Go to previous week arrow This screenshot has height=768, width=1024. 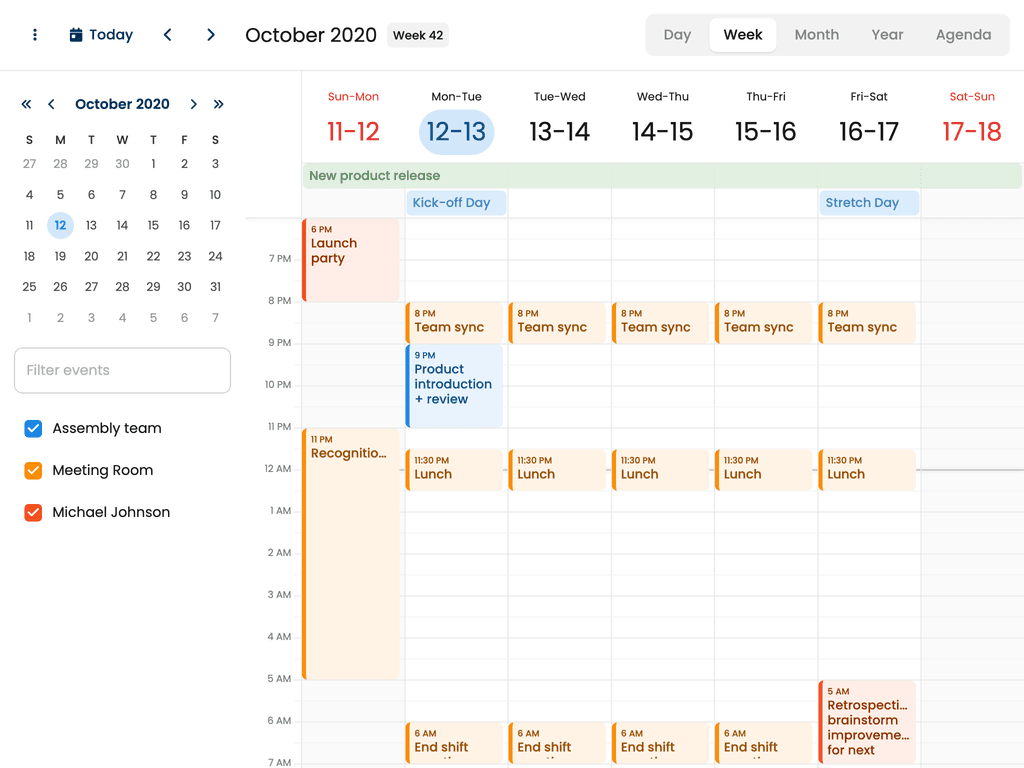point(168,35)
